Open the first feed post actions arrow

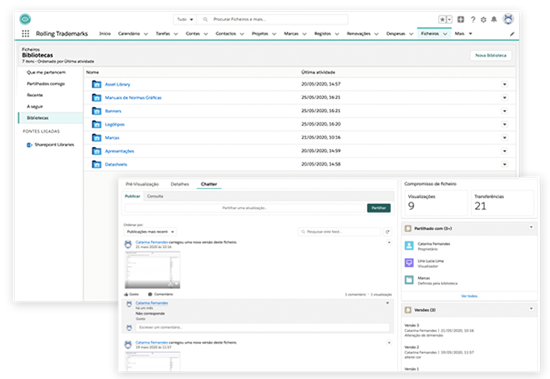coord(389,242)
